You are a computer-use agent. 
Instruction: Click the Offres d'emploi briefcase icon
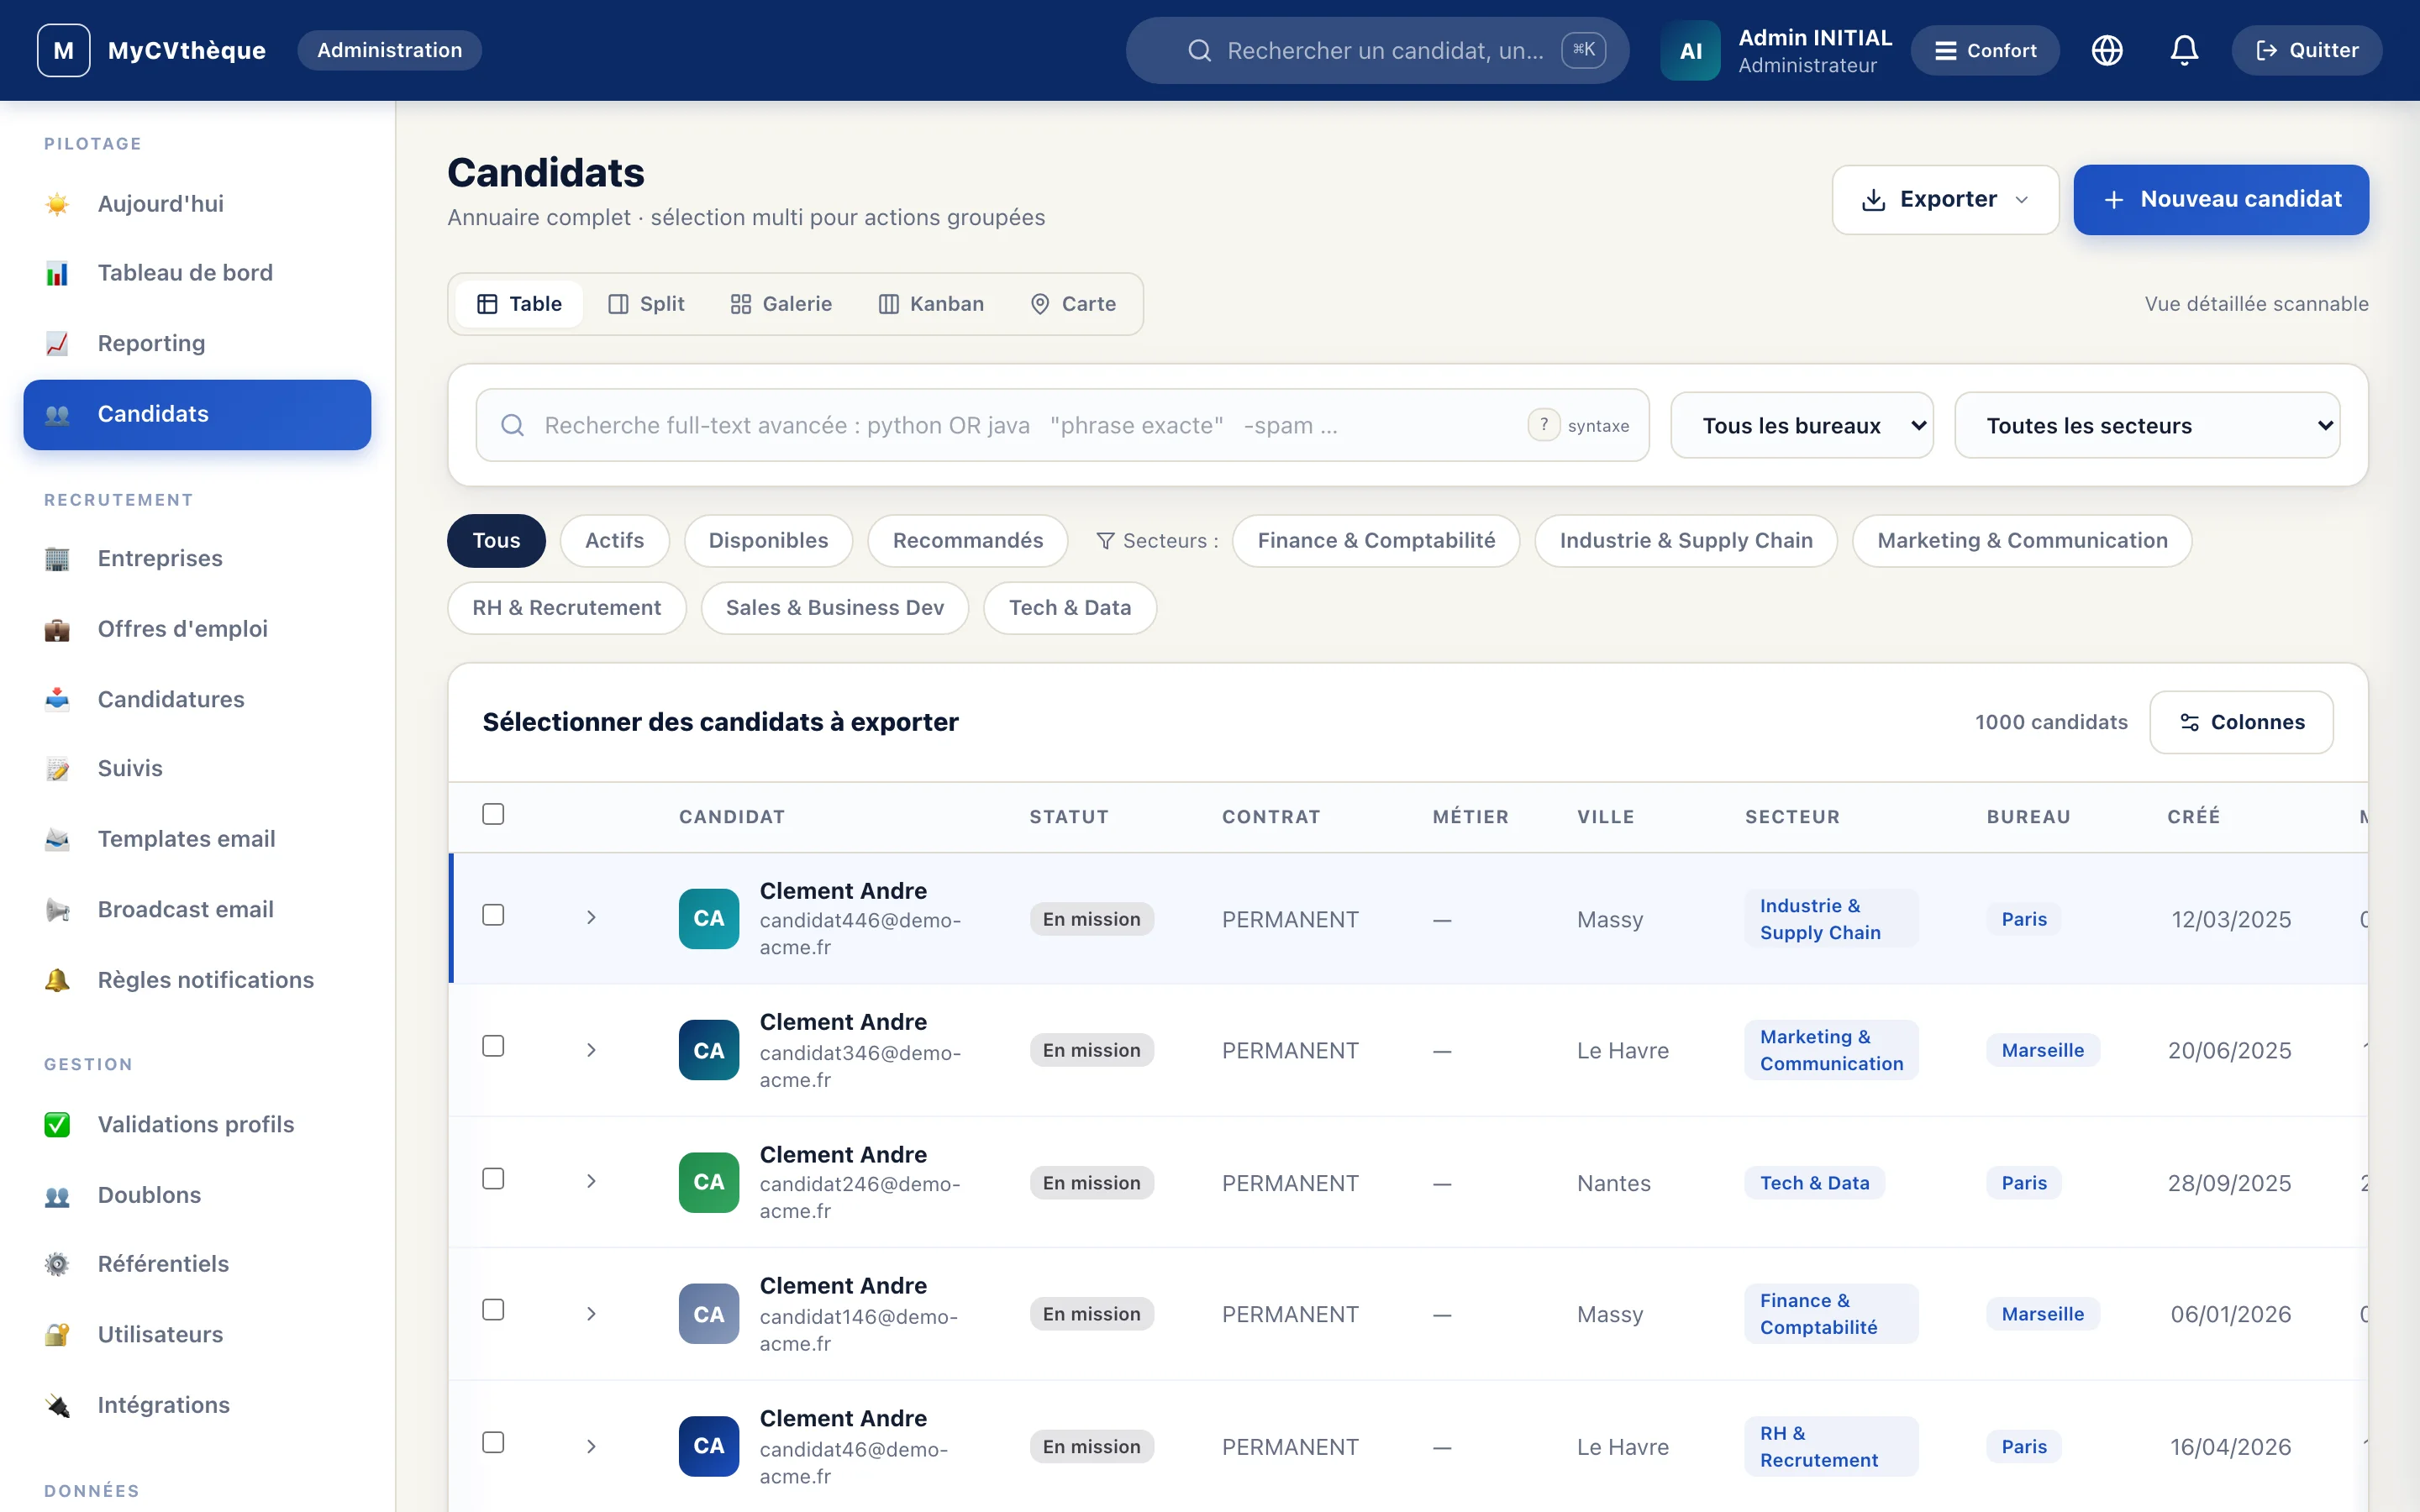pos(57,629)
